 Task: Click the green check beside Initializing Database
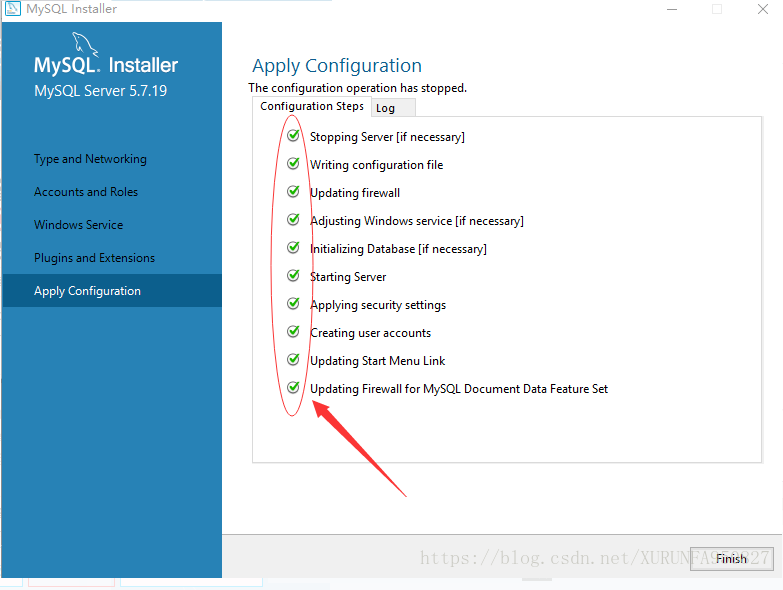coord(293,248)
